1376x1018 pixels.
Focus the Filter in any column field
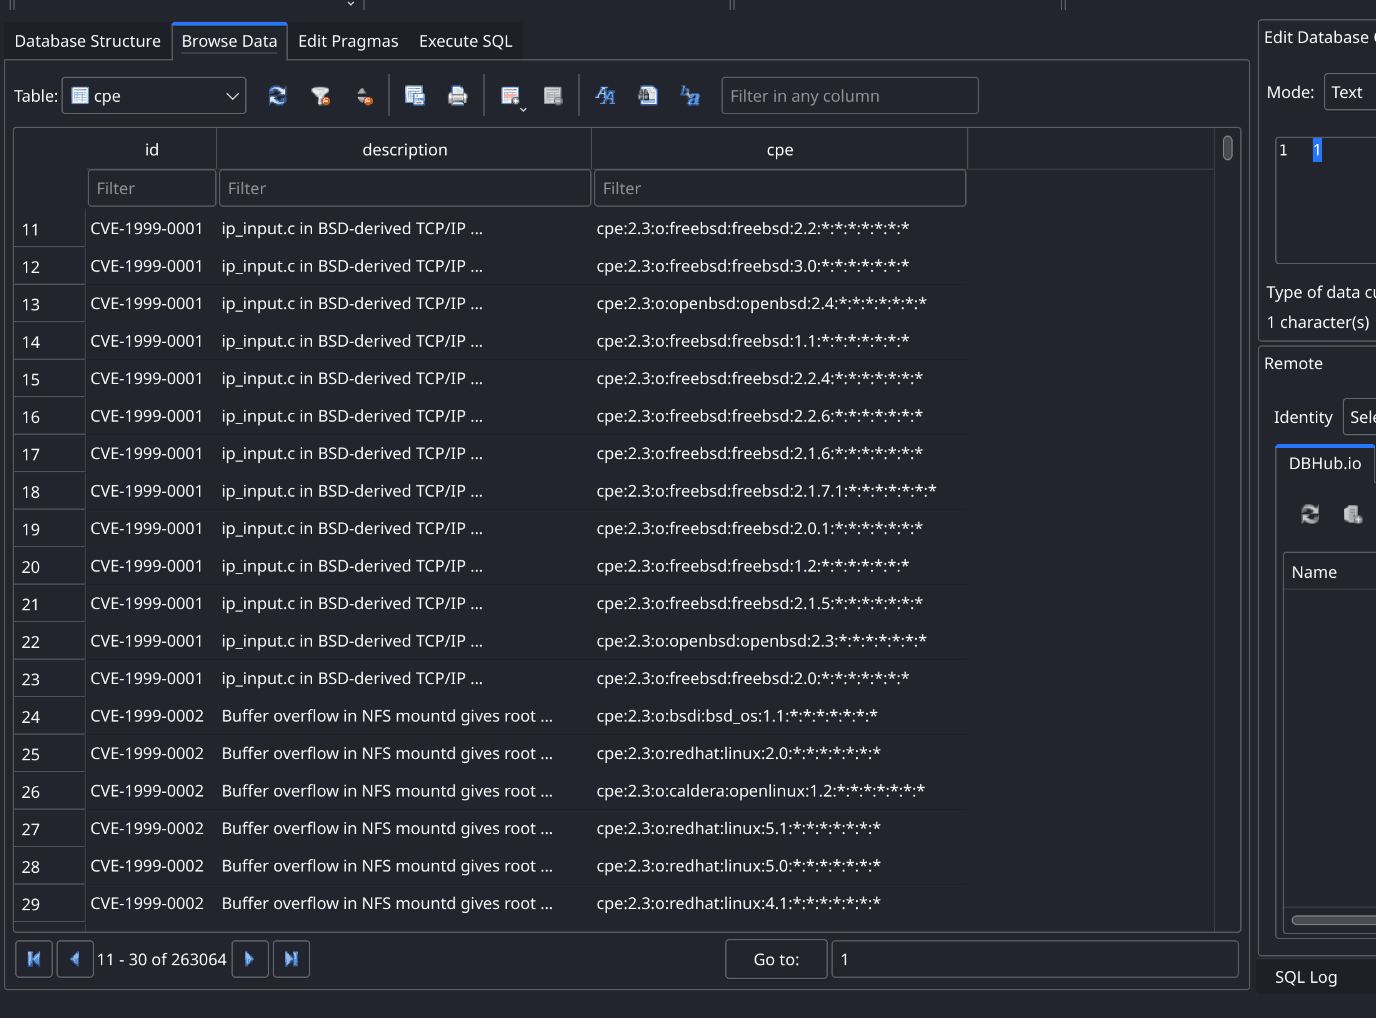(850, 96)
